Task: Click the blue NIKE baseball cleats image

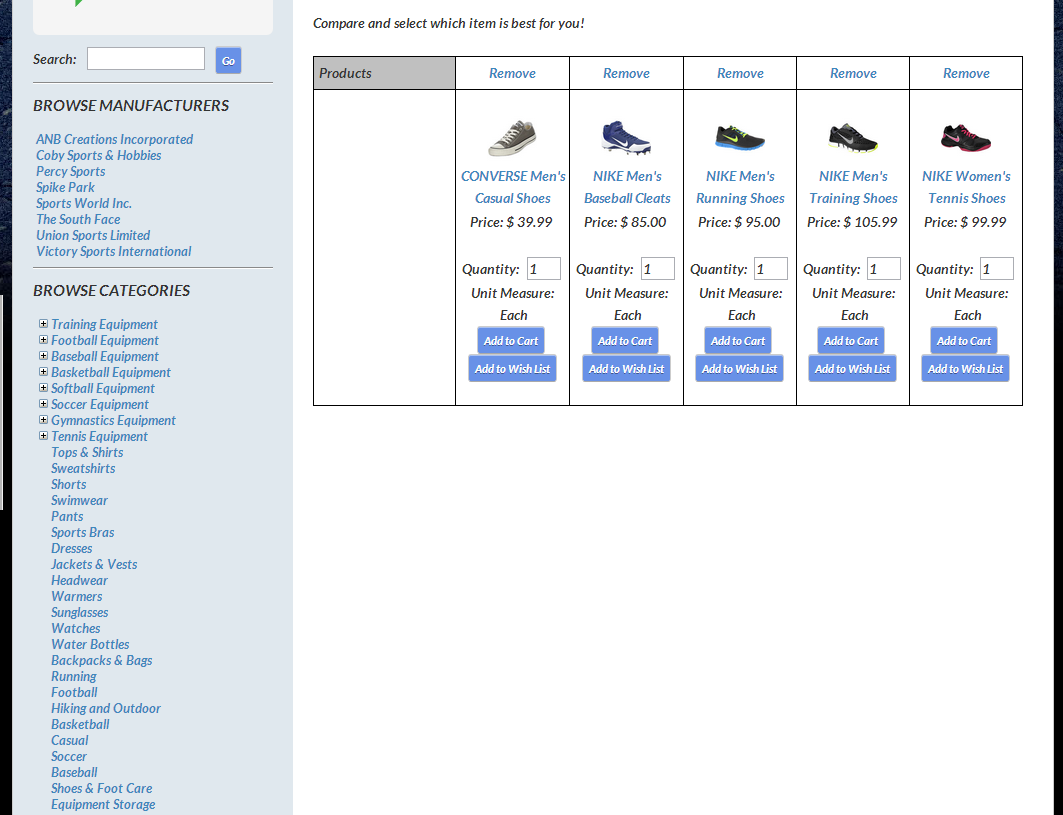Action: coord(626,138)
